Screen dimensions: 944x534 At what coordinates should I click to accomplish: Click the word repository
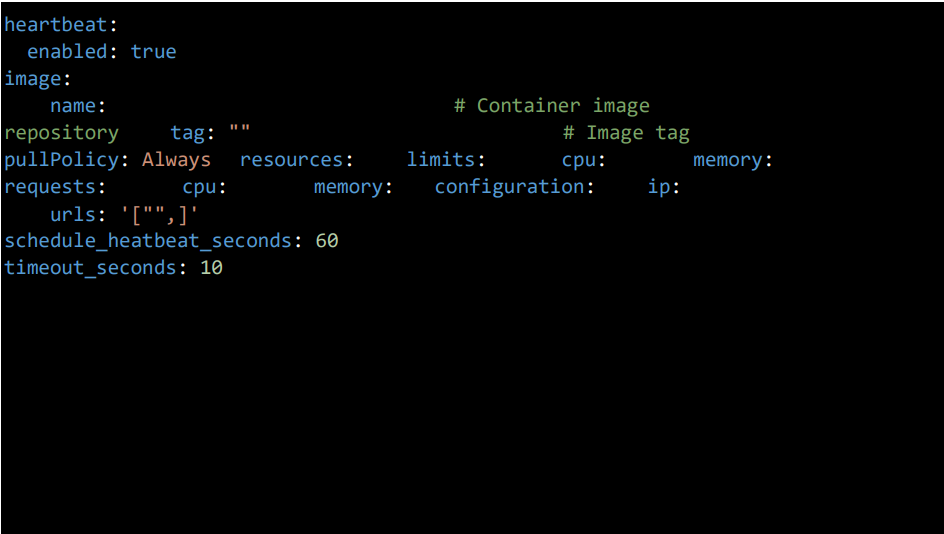(61, 133)
